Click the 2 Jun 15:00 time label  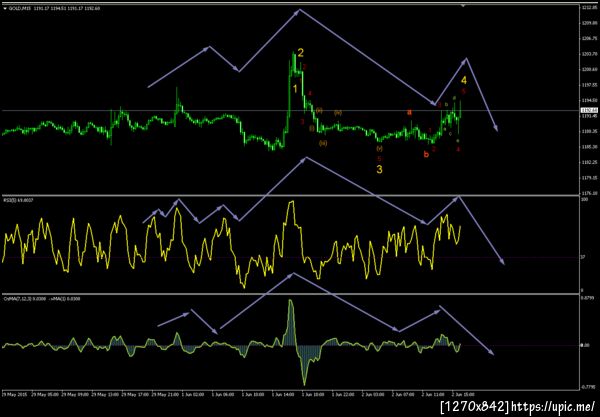463,394
